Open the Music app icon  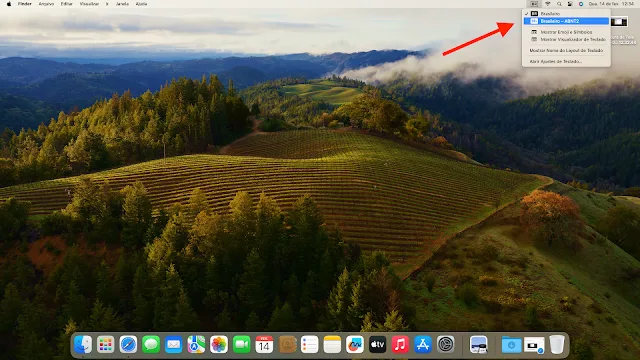[x=400, y=344]
